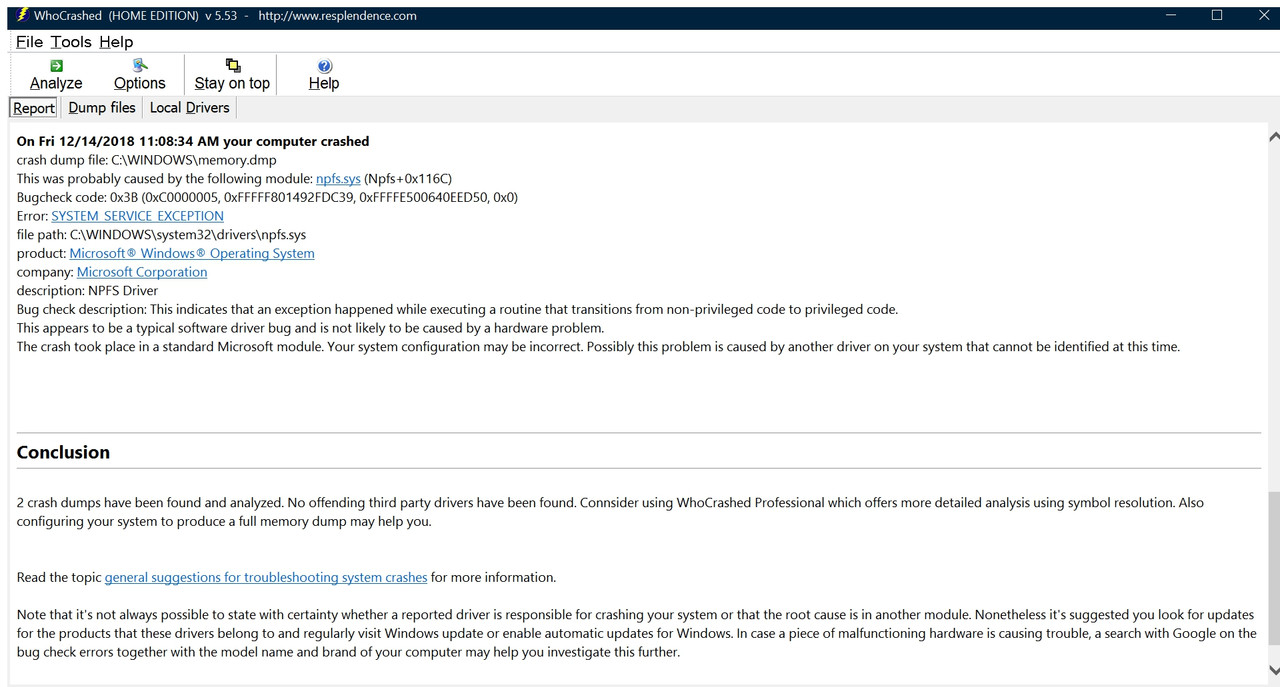This screenshot has width=1280, height=687.
Task: Click the scrollbar up arrow
Action: tap(1273, 137)
